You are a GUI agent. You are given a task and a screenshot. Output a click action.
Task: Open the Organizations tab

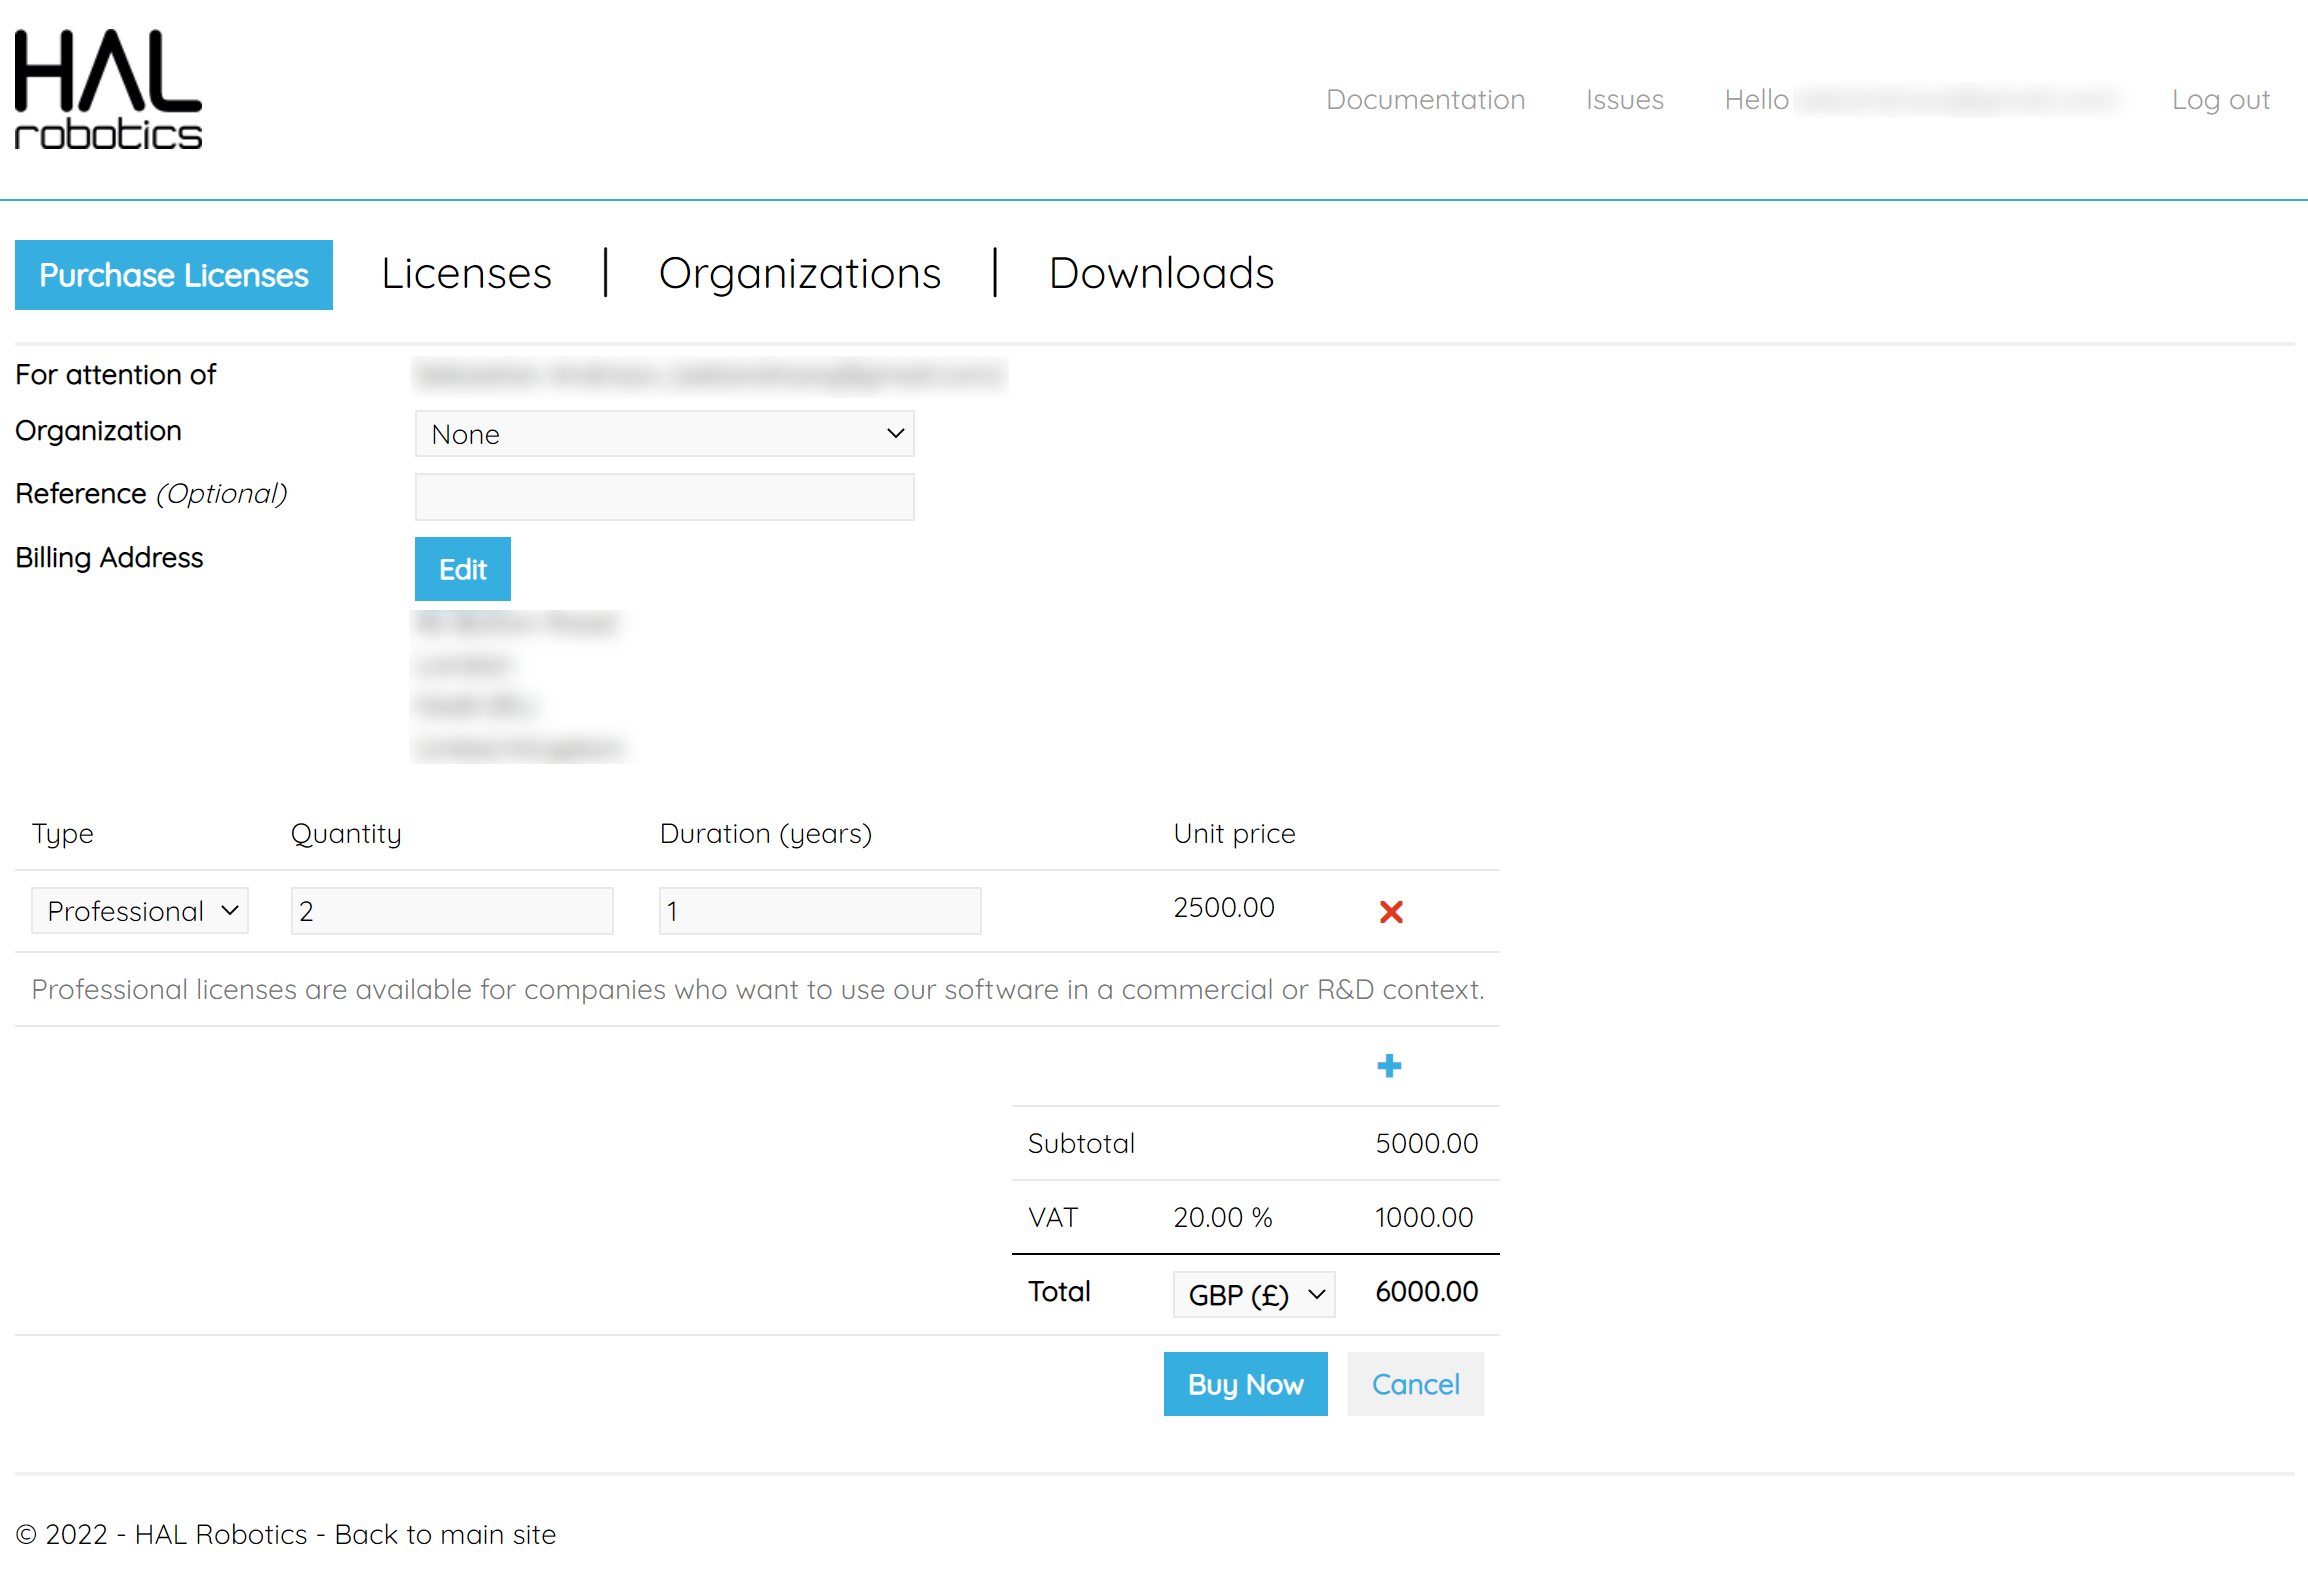click(x=800, y=273)
